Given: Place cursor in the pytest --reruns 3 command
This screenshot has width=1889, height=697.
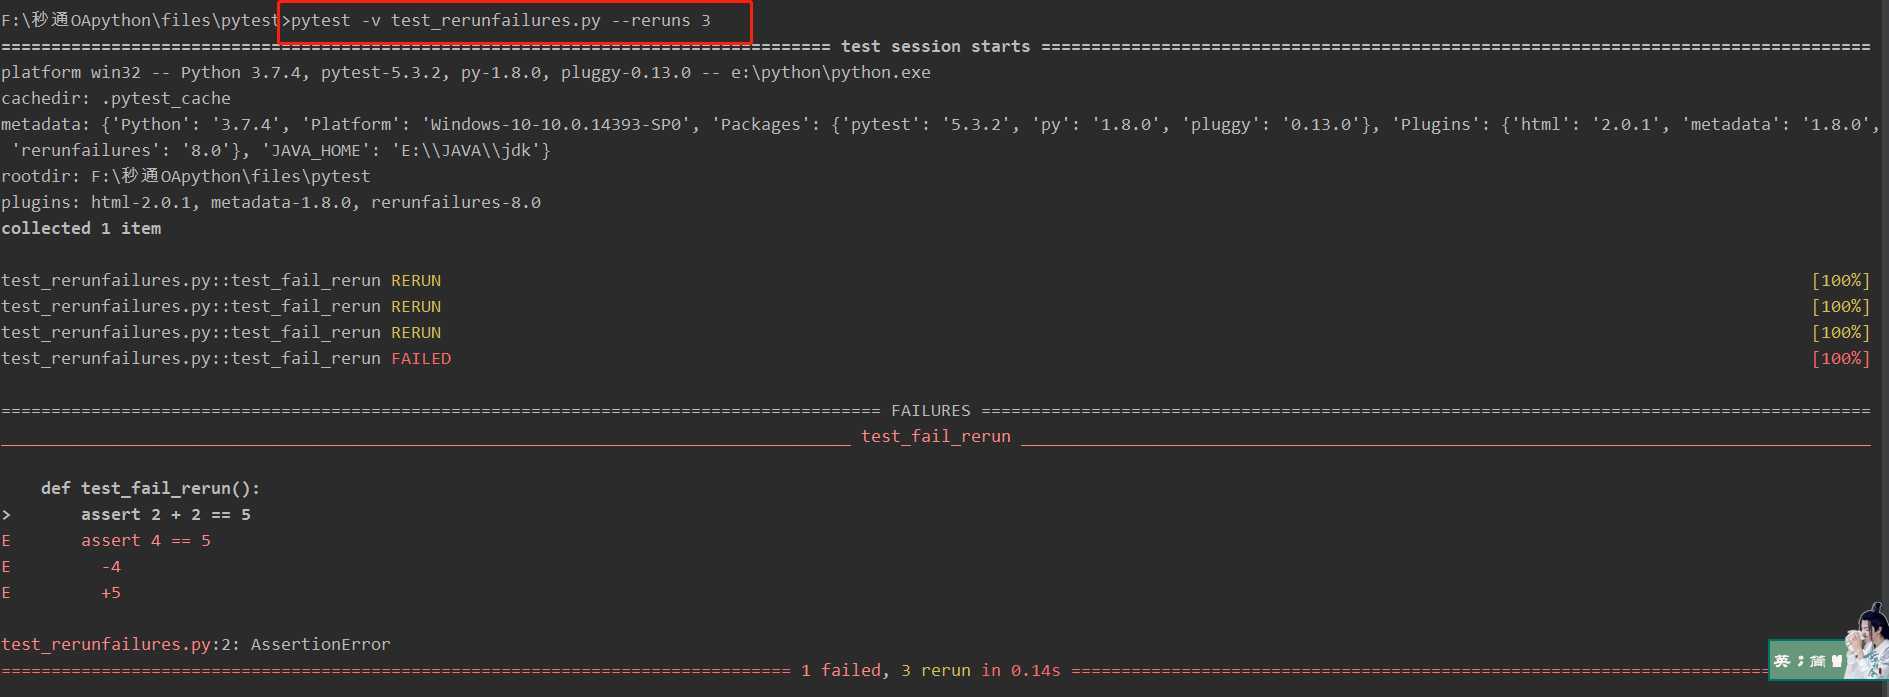Looking at the screenshot, I should pyautogui.click(x=500, y=20).
